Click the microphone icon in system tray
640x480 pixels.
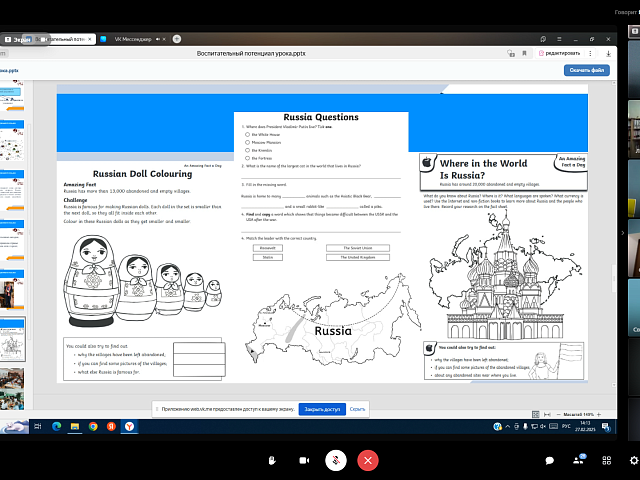tap(525, 427)
